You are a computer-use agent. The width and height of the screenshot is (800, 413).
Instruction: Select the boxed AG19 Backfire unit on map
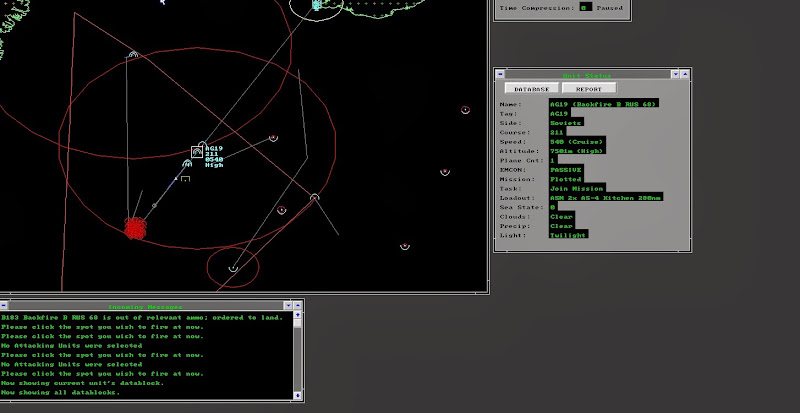pos(197,152)
